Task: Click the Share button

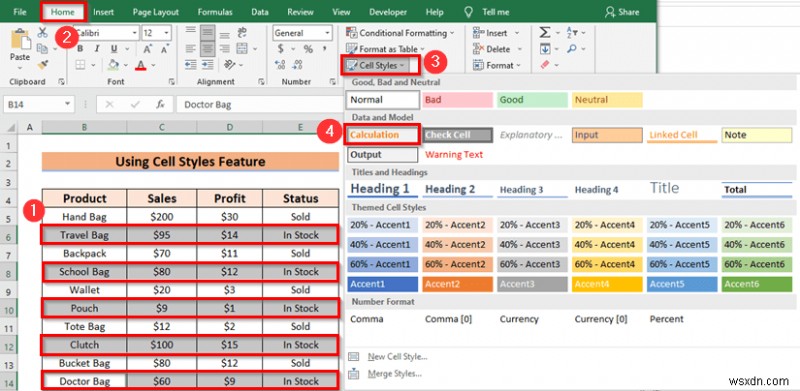Action: (x=621, y=12)
